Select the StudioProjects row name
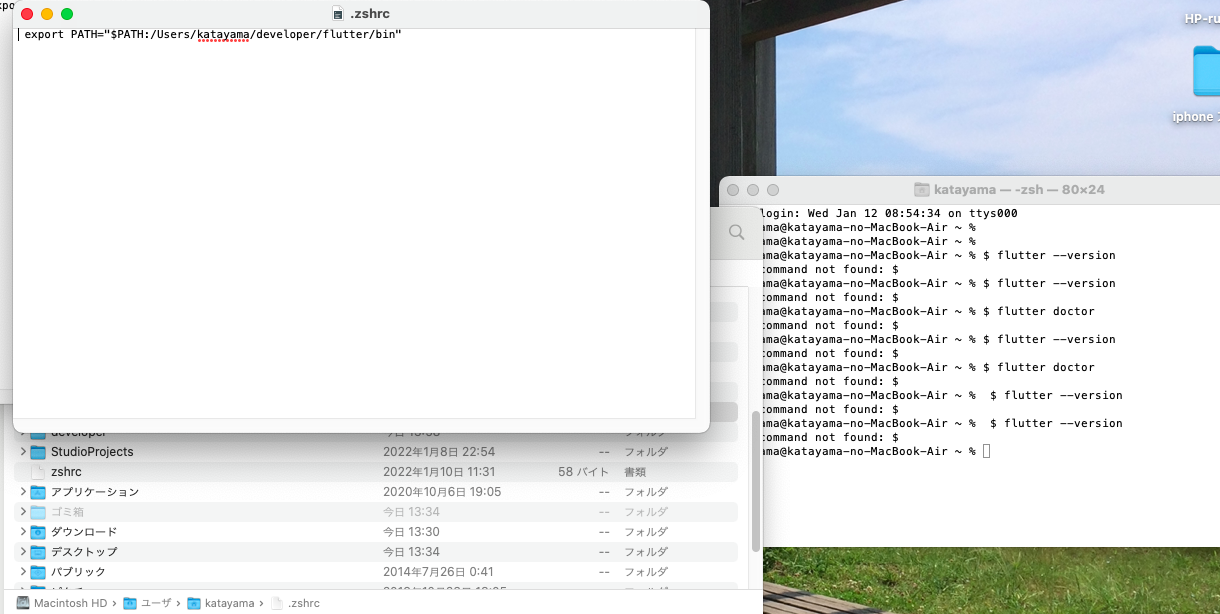The width and height of the screenshot is (1220, 614). point(92,452)
